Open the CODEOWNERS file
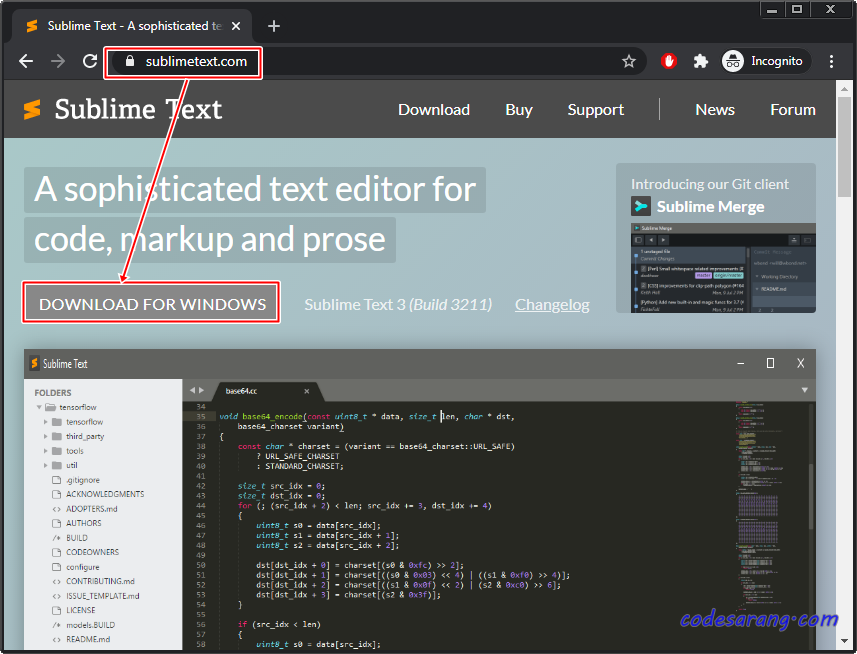 click(x=92, y=552)
